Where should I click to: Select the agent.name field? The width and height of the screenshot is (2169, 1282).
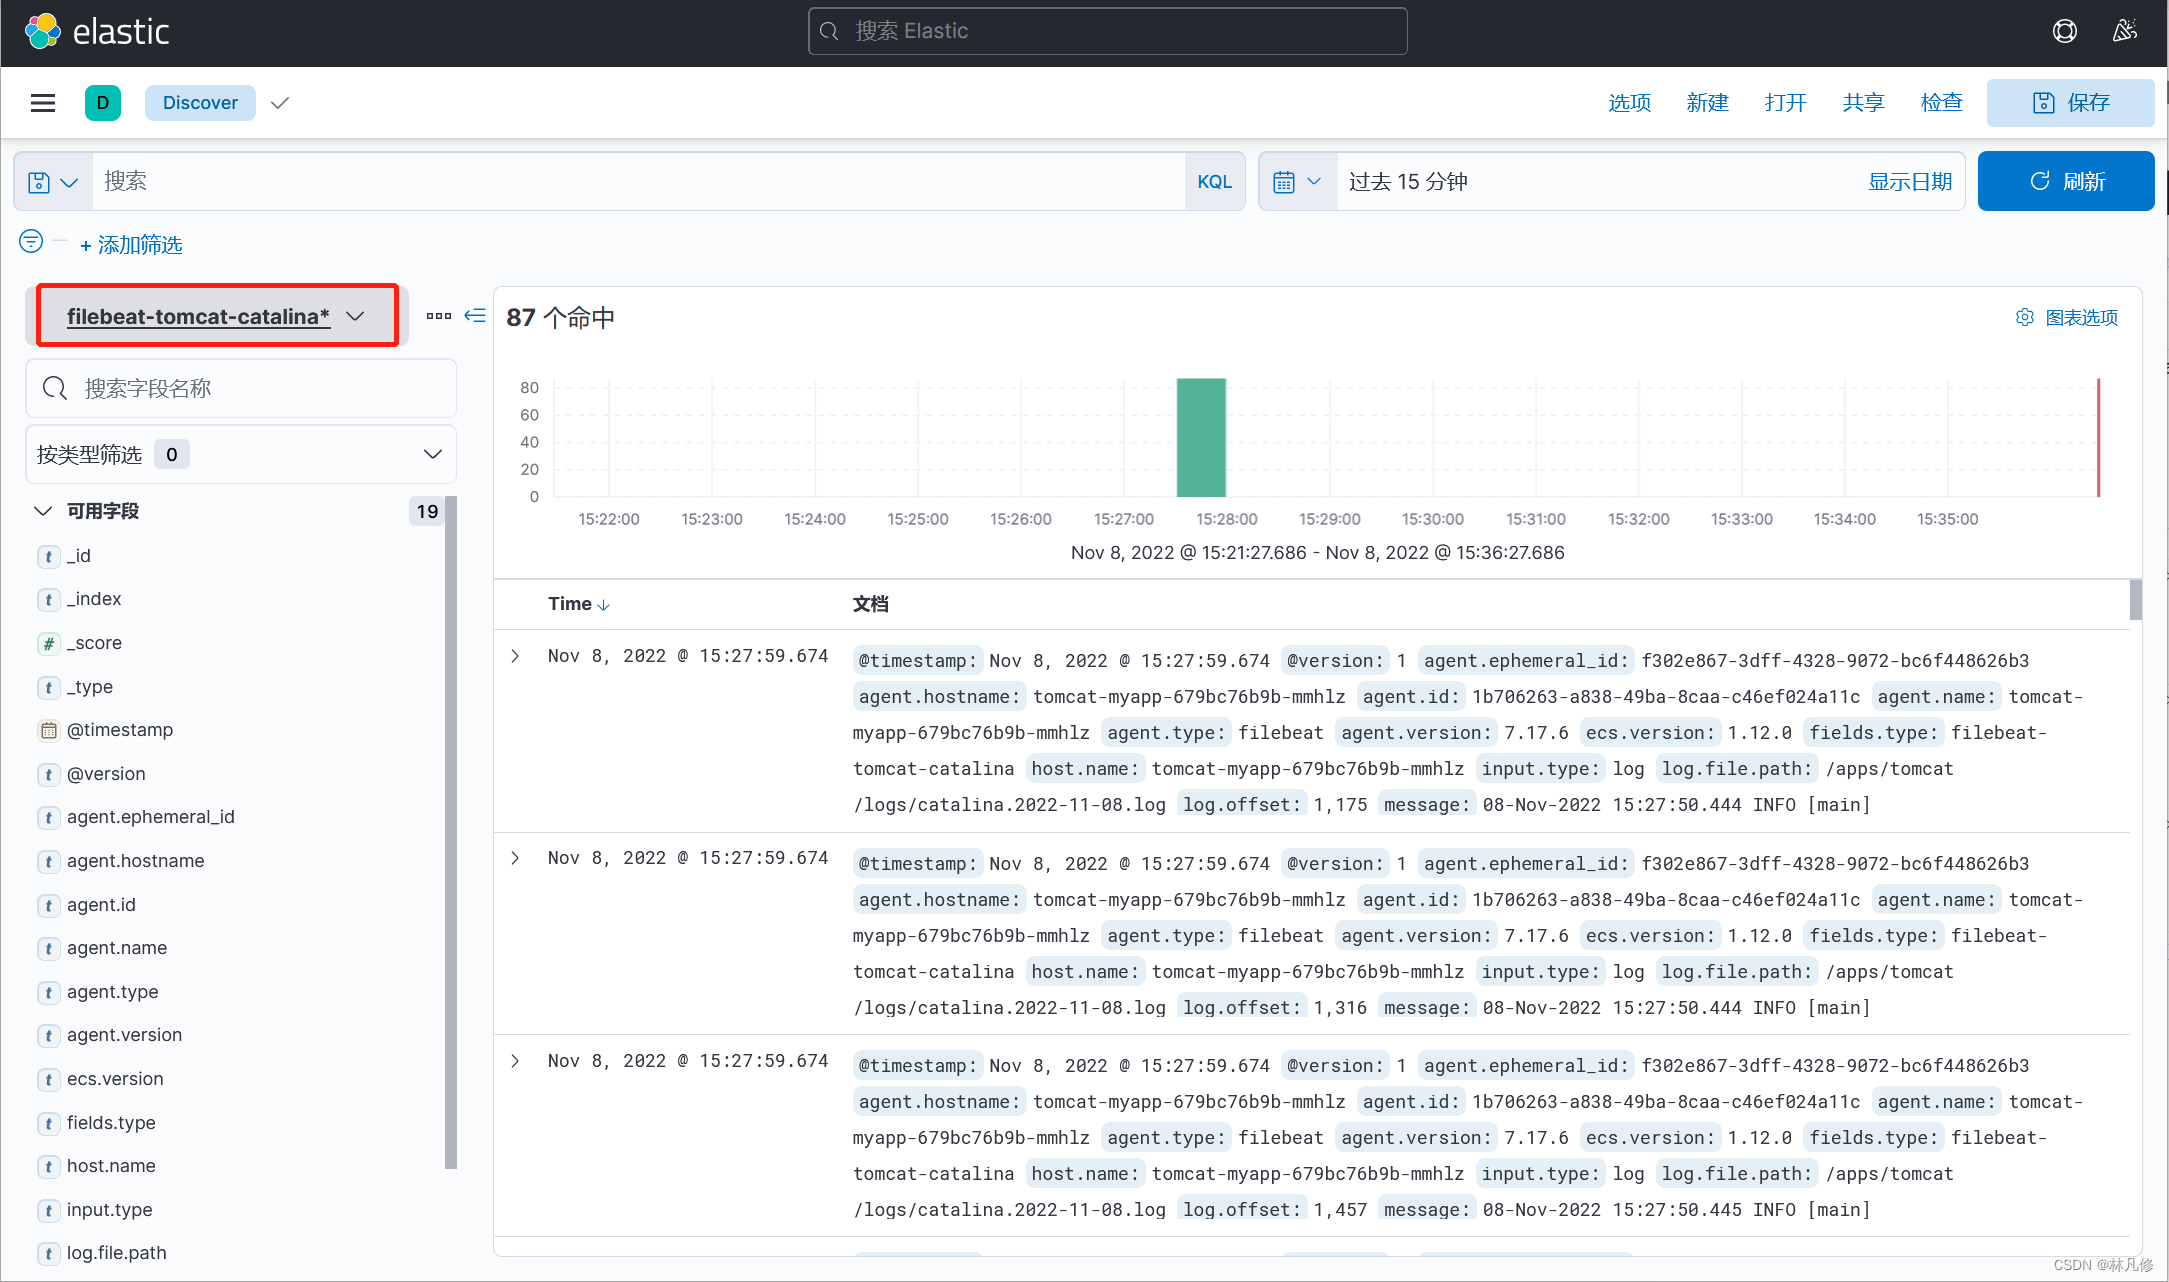pos(117,948)
